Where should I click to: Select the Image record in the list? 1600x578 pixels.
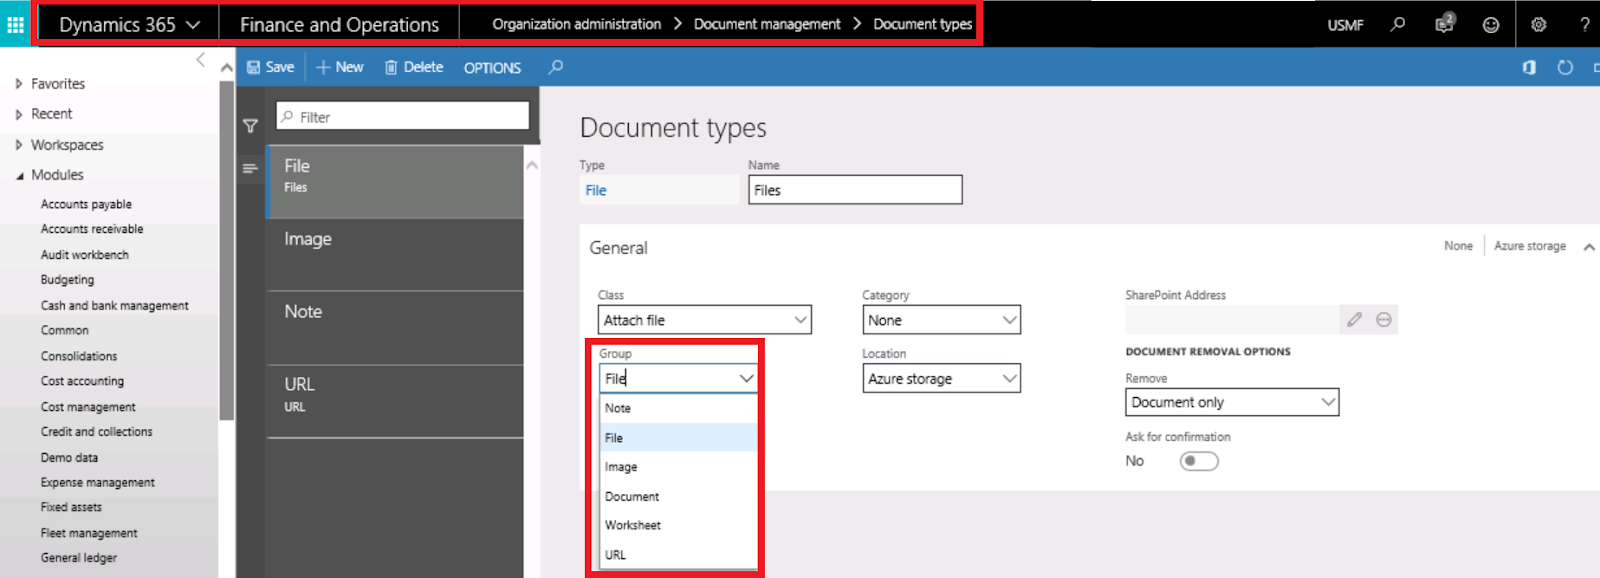tap(395, 255)
